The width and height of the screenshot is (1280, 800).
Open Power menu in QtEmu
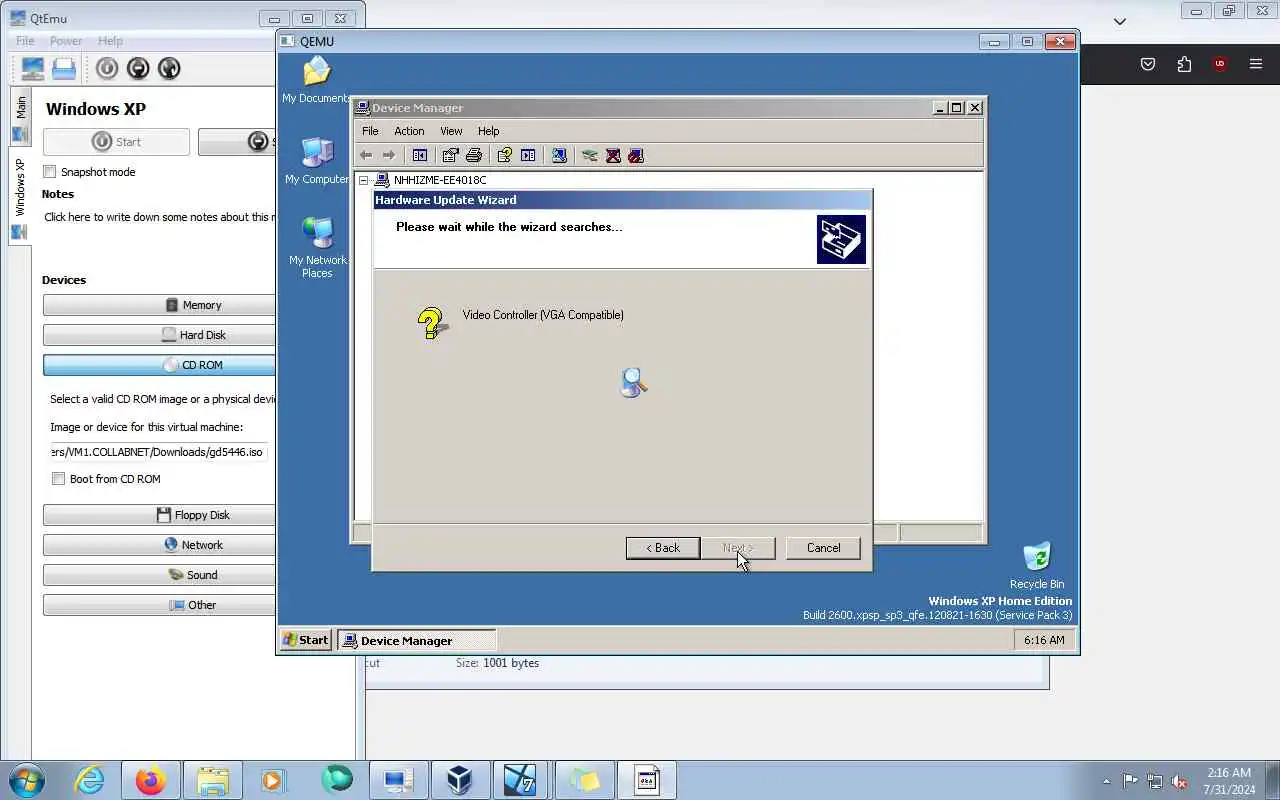pyautogui.click(x=66, y=41)
